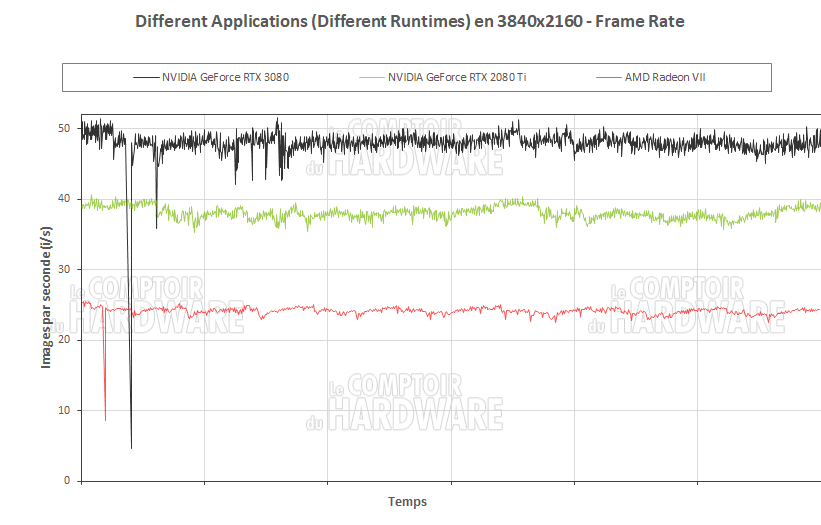
Task: Click the 'Temps' horizontal axis label
Action: click(x=407, y=502)
